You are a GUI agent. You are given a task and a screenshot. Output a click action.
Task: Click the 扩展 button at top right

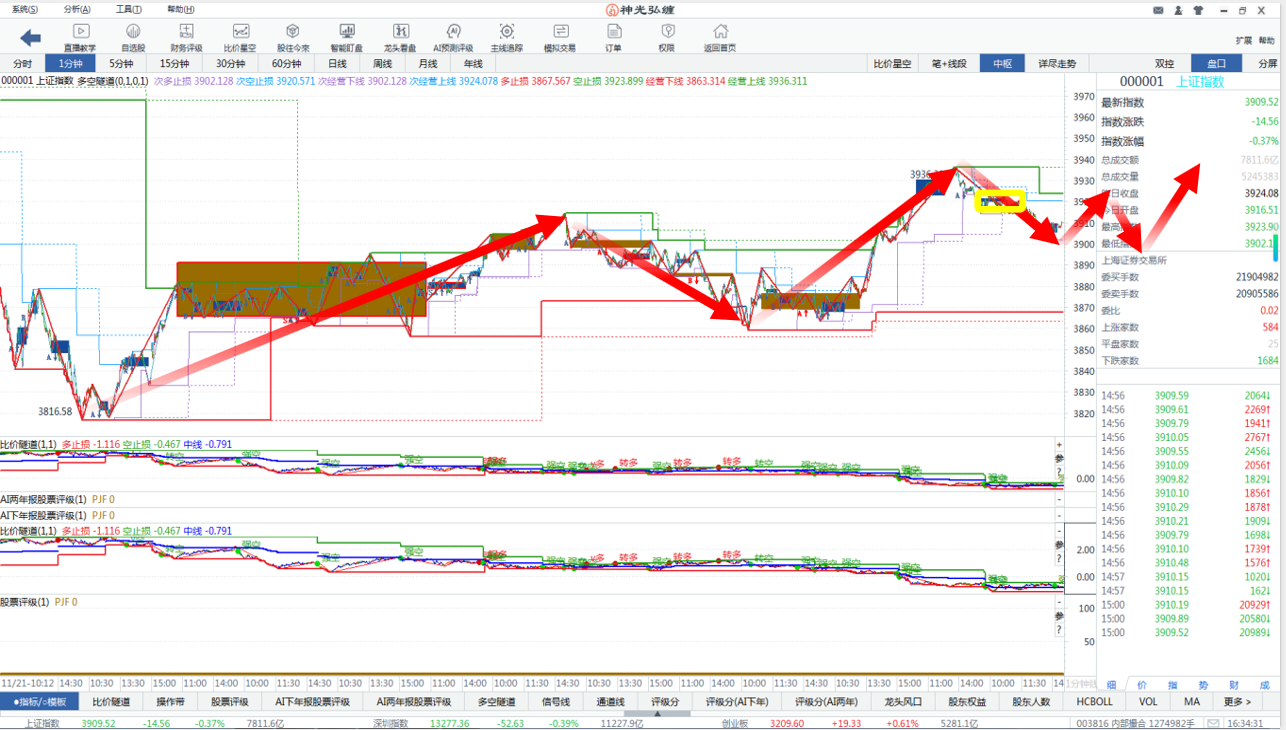click(1243, 41)
